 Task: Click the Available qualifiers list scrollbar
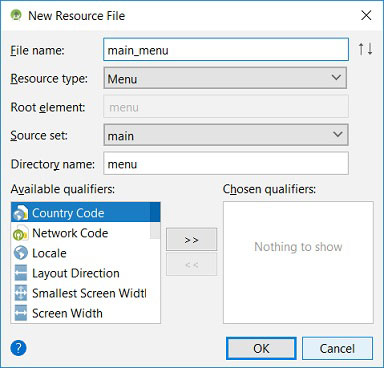tap(155, 221)
